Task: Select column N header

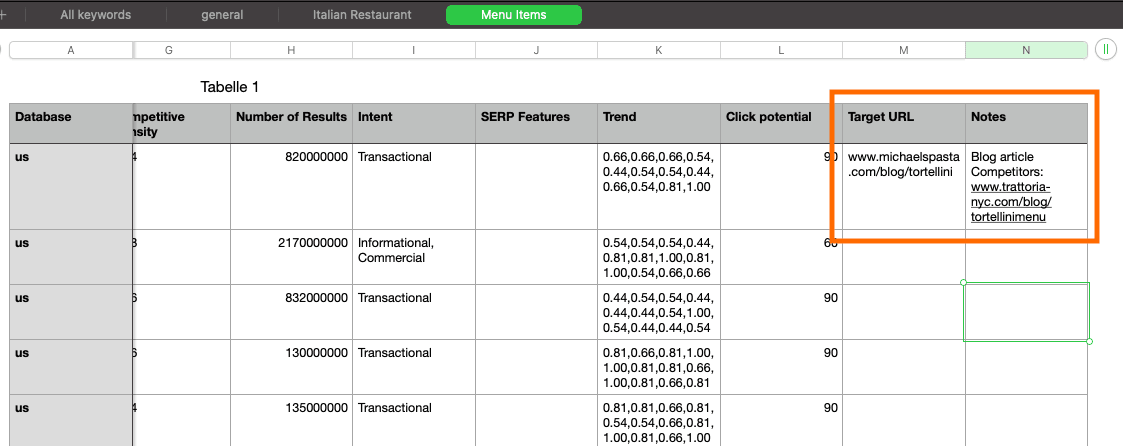Action: (x=1026, y=50)
